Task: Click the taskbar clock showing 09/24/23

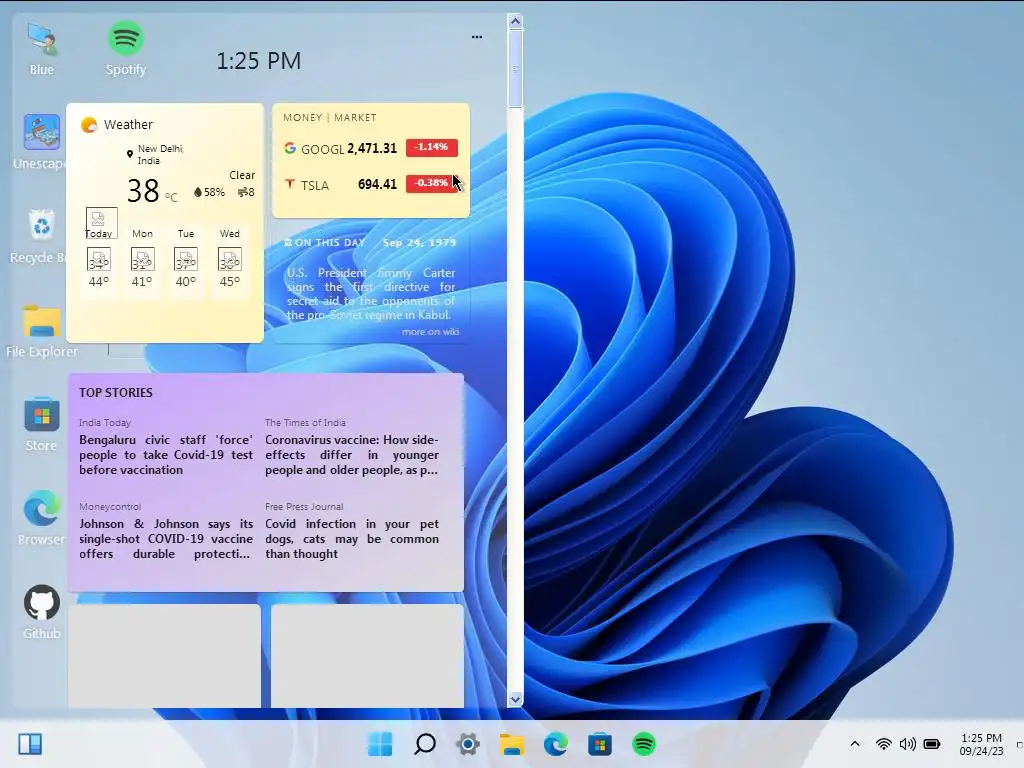Action: tap(981, 744)
